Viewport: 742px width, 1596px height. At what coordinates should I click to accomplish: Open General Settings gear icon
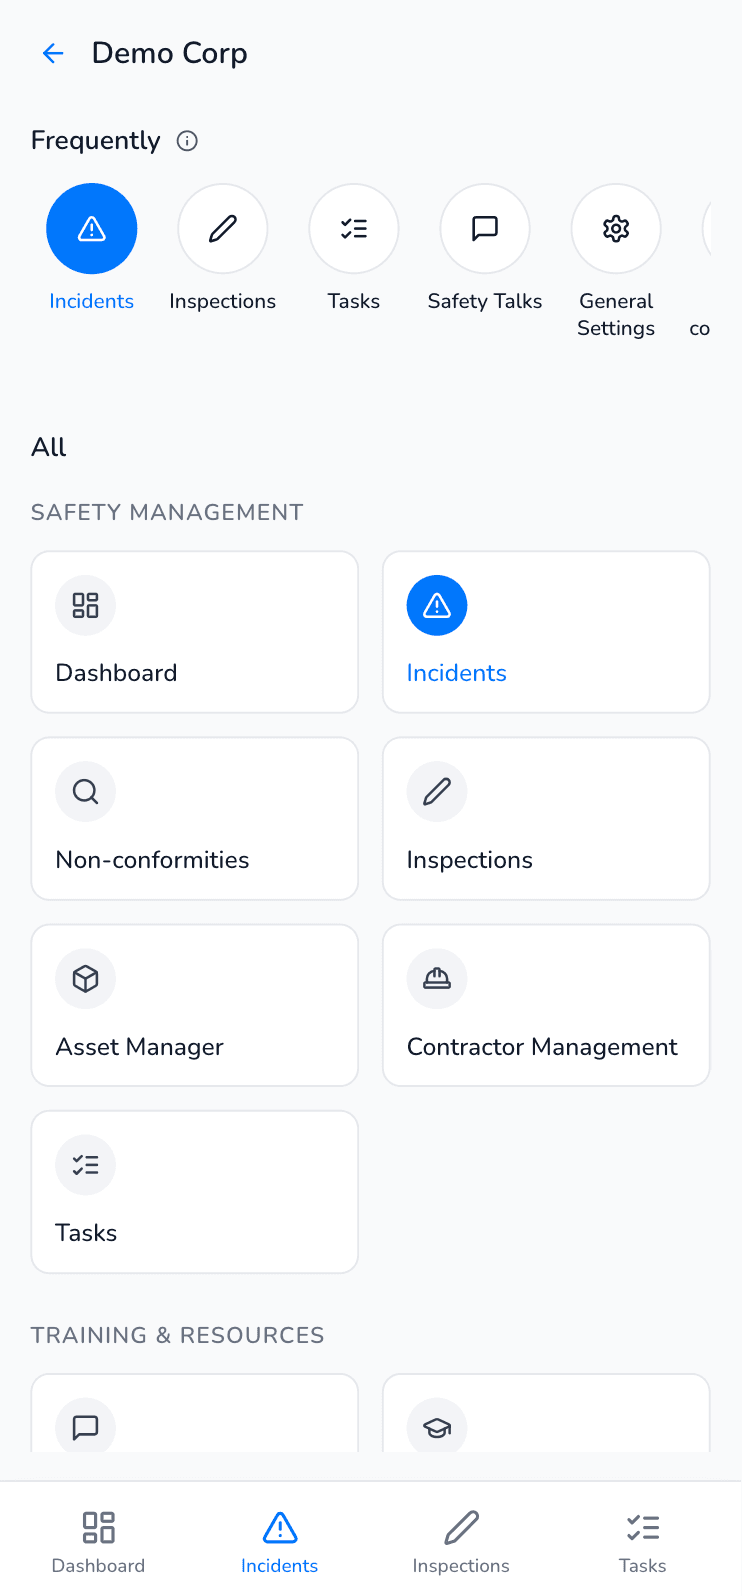click(615, 228)
